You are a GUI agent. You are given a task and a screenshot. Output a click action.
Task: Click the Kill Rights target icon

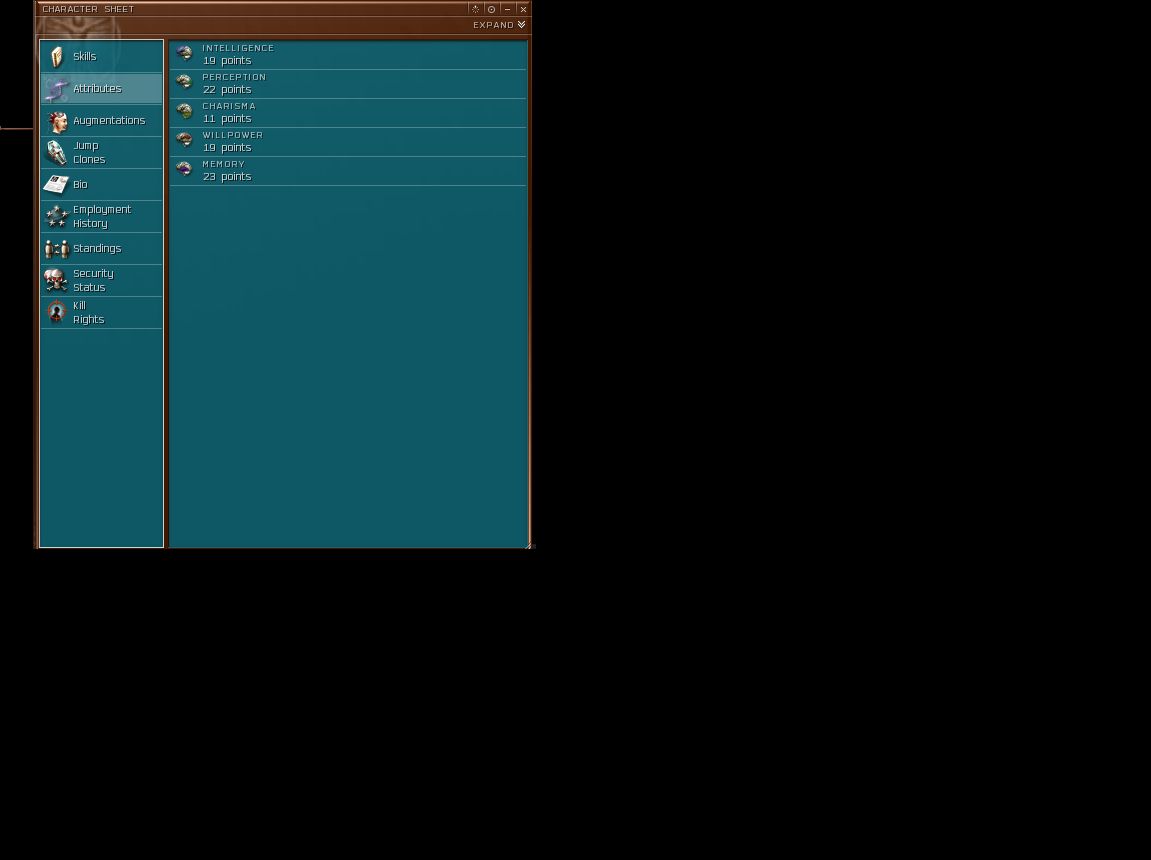(57, 313)
